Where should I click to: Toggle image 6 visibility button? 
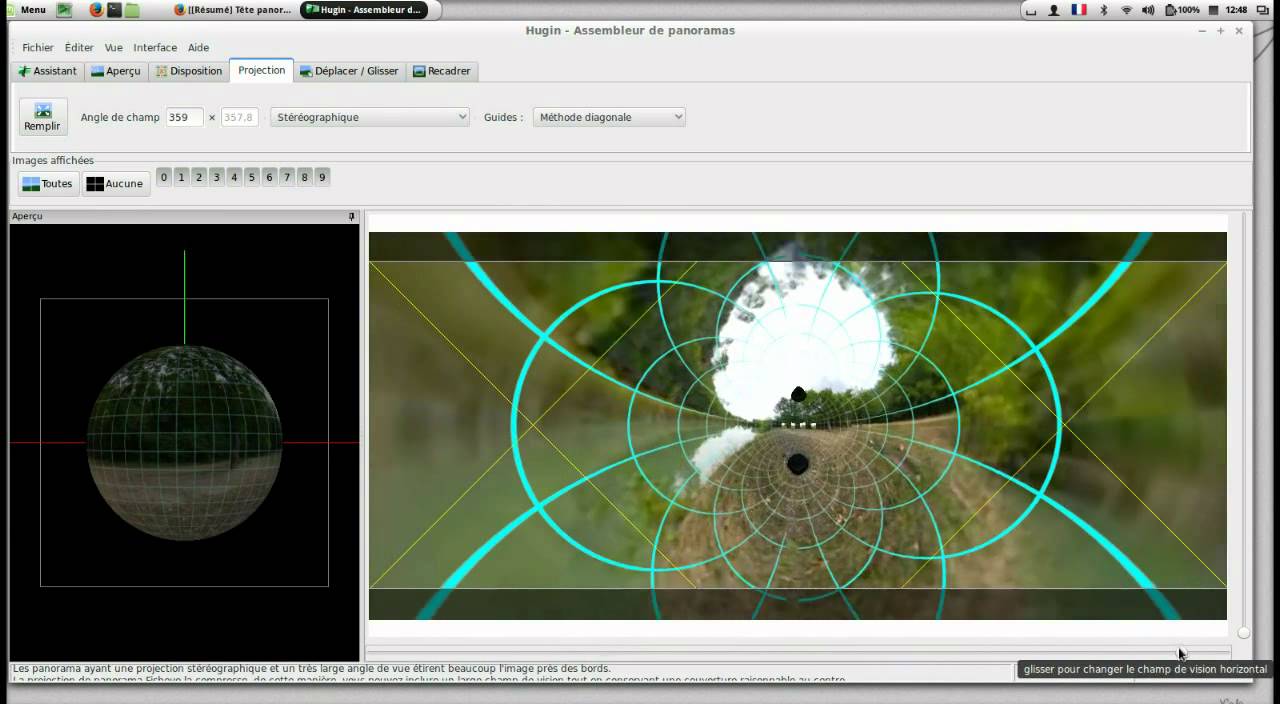[269, 177]
